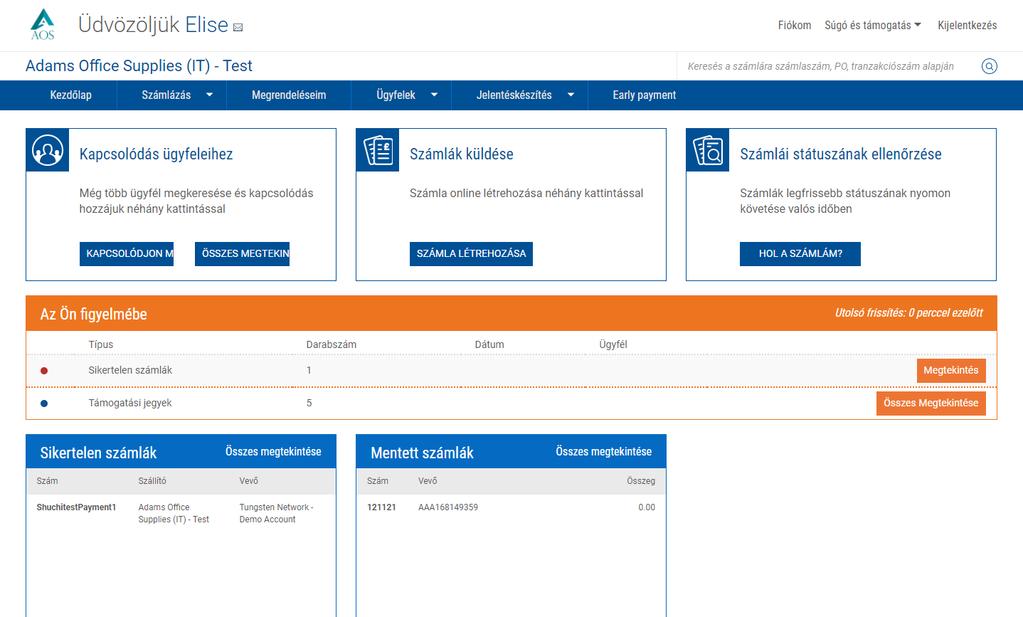
Task: Go to Kezdőlap tab
Action: pyautogui.click(x=71, y=95)
